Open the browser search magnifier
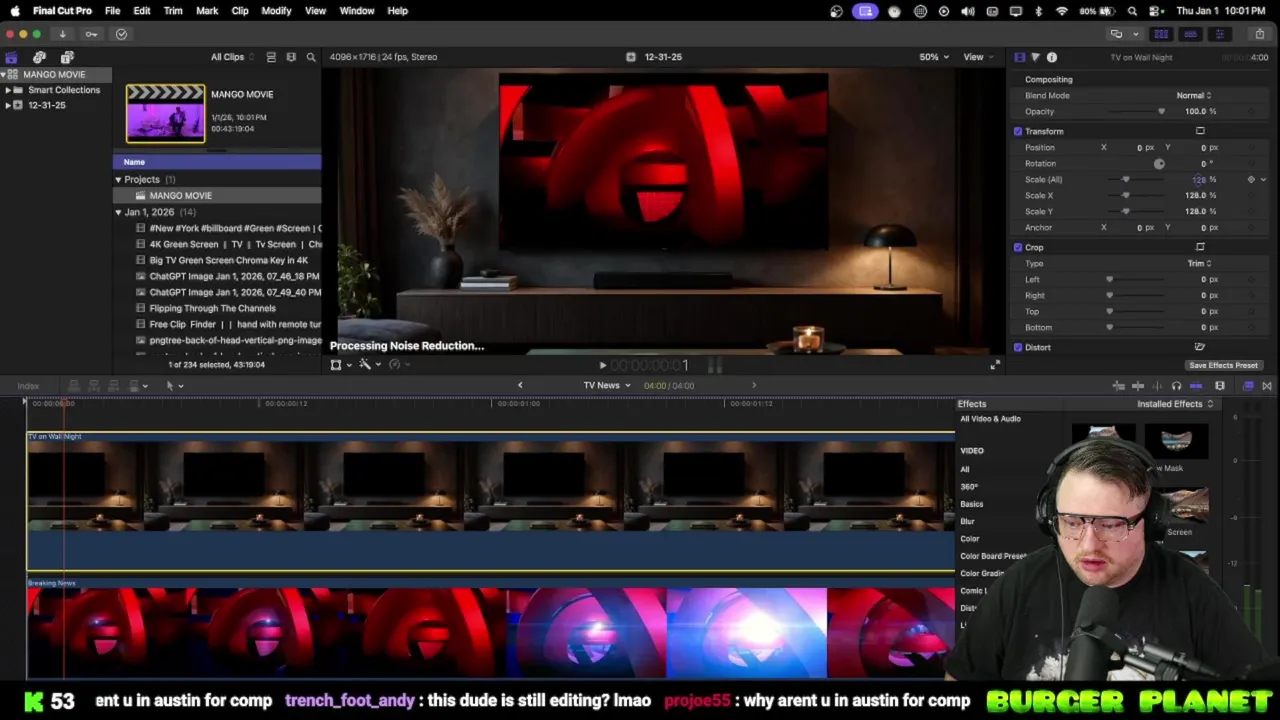1280x720 pixels. coord(311,57)
